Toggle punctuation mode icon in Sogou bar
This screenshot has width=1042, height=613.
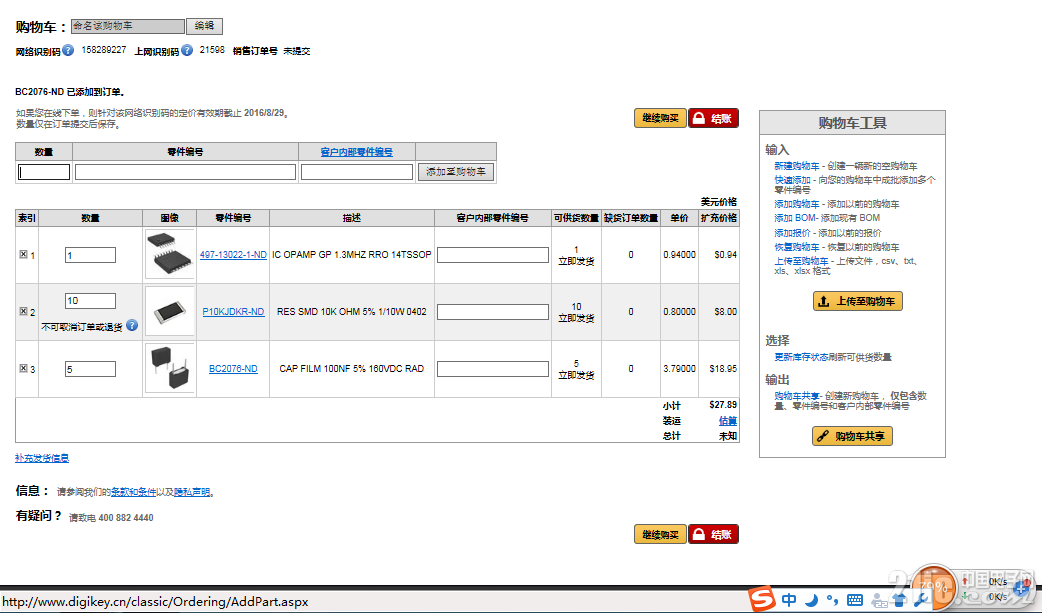tap(833, 600)
